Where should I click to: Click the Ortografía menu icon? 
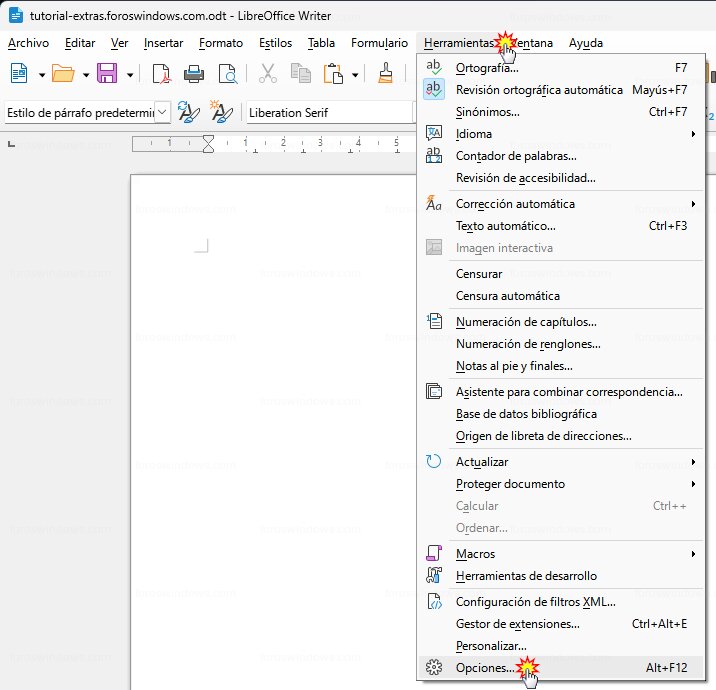(x=433, y=67)
